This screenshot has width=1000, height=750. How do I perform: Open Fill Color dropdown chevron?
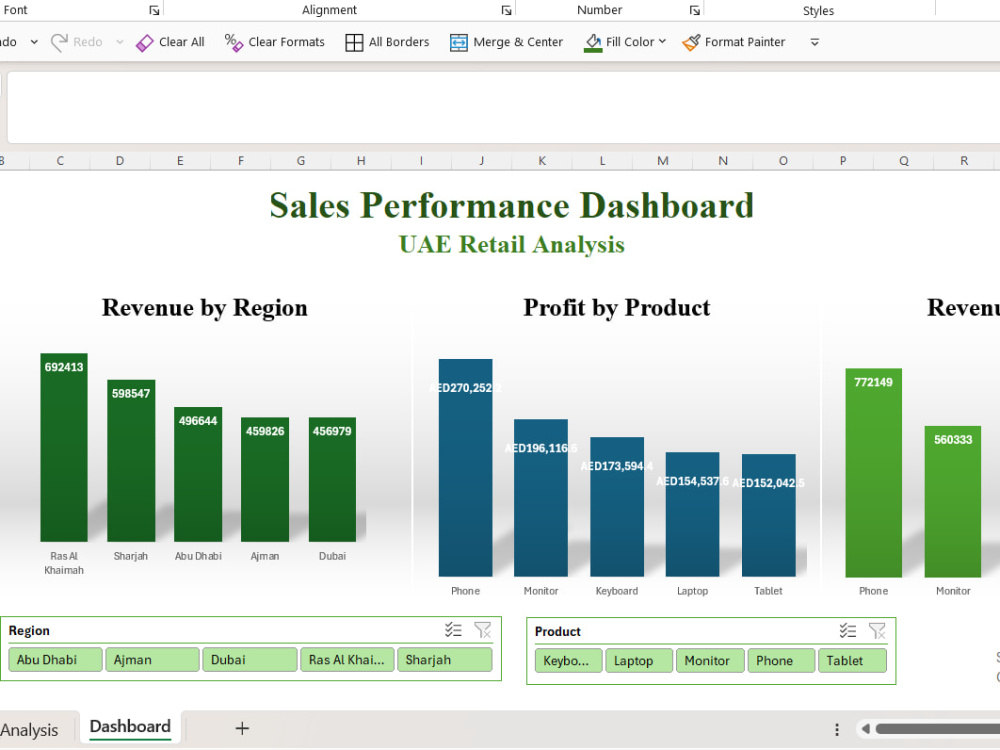click(662, 41)
